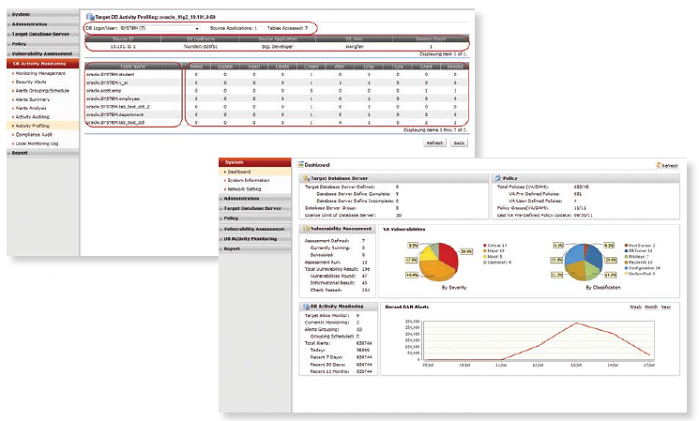This screenshot has width=699, height=421.
Task: Click the Select column header
Action: tap(196, 66)
